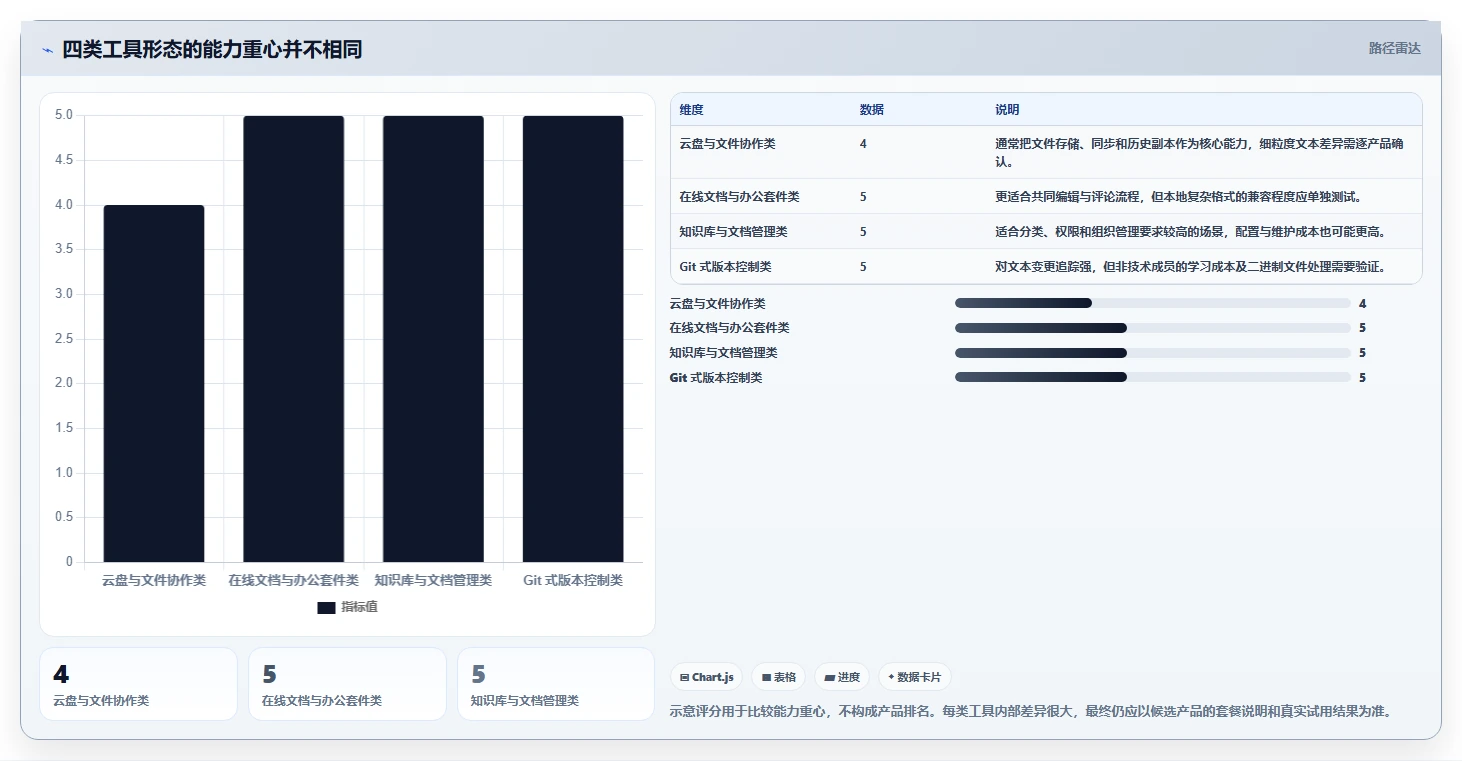Viewport: 1462px width, 761px height.
Task: Click the 云盘与文件协作类 table cell
Action: click(727, 144)
